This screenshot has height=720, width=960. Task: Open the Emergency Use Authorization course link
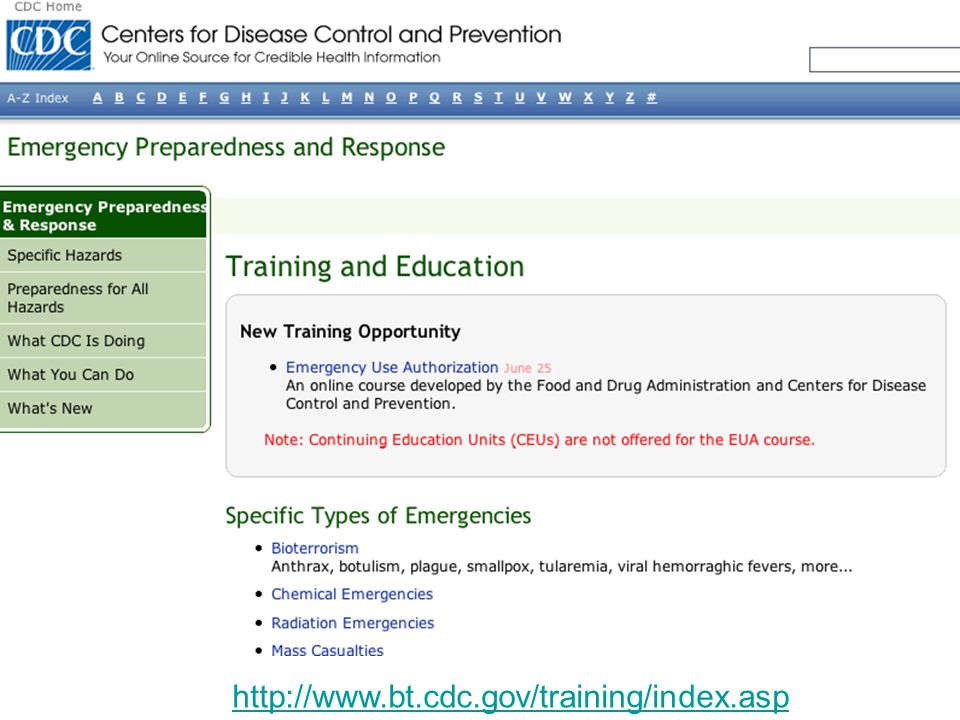392,367
